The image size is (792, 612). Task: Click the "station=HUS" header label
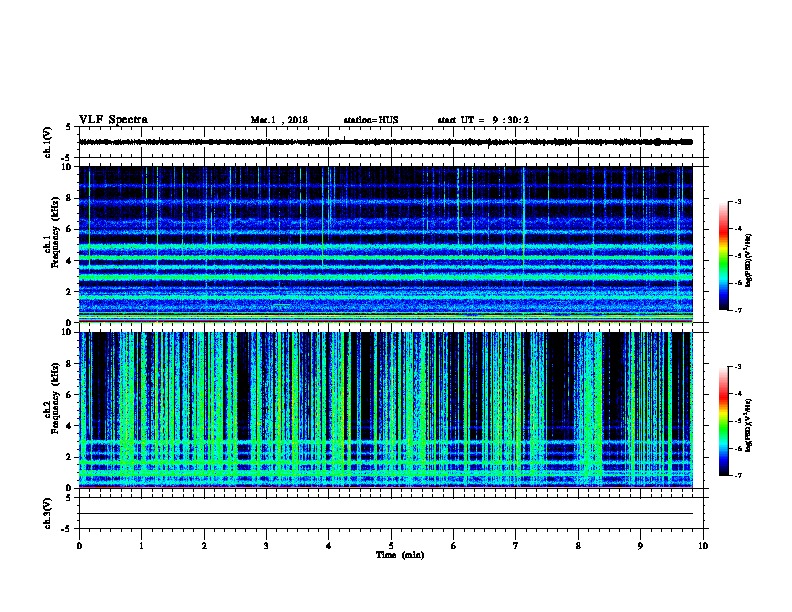[x=371, y=120]
